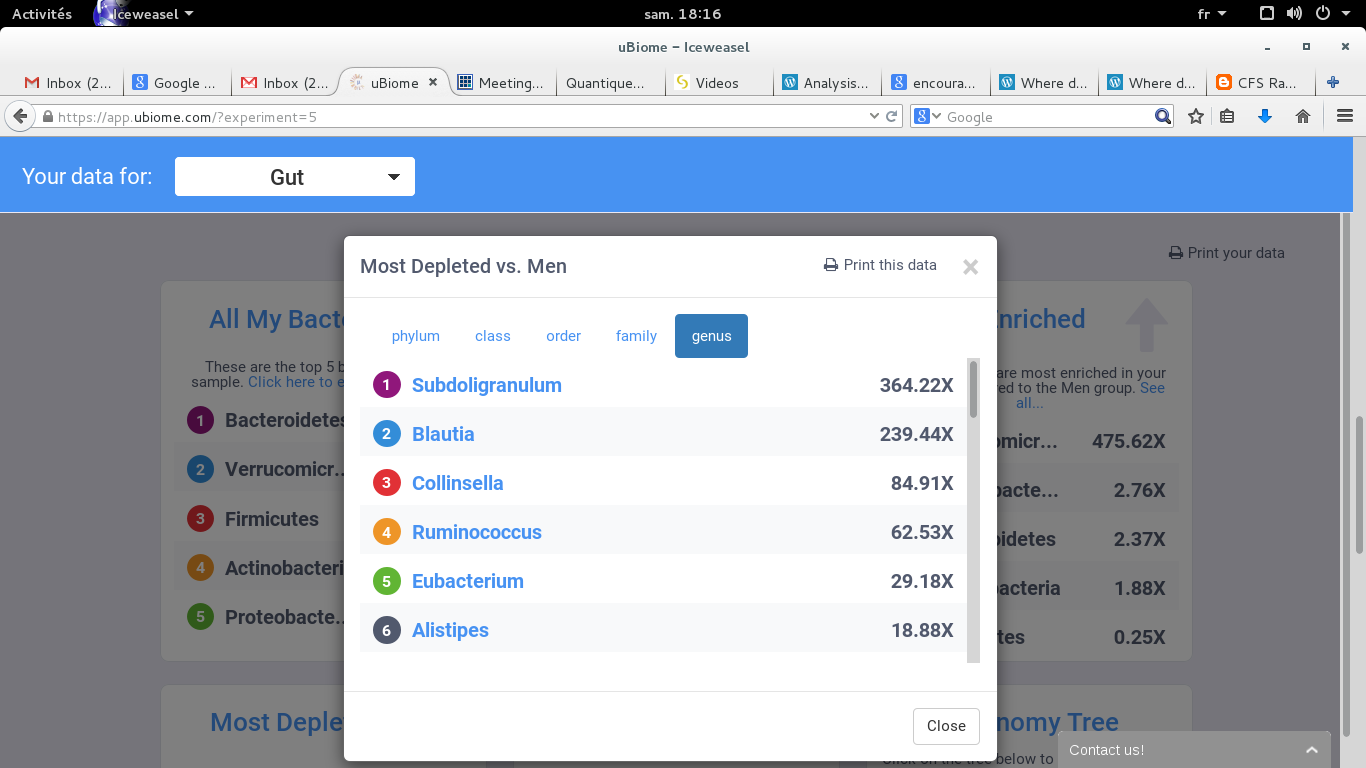Switch to the Videos browser tab
Image resolution: width=1366 pixels, height=768 pixels.
pos(717,83)
